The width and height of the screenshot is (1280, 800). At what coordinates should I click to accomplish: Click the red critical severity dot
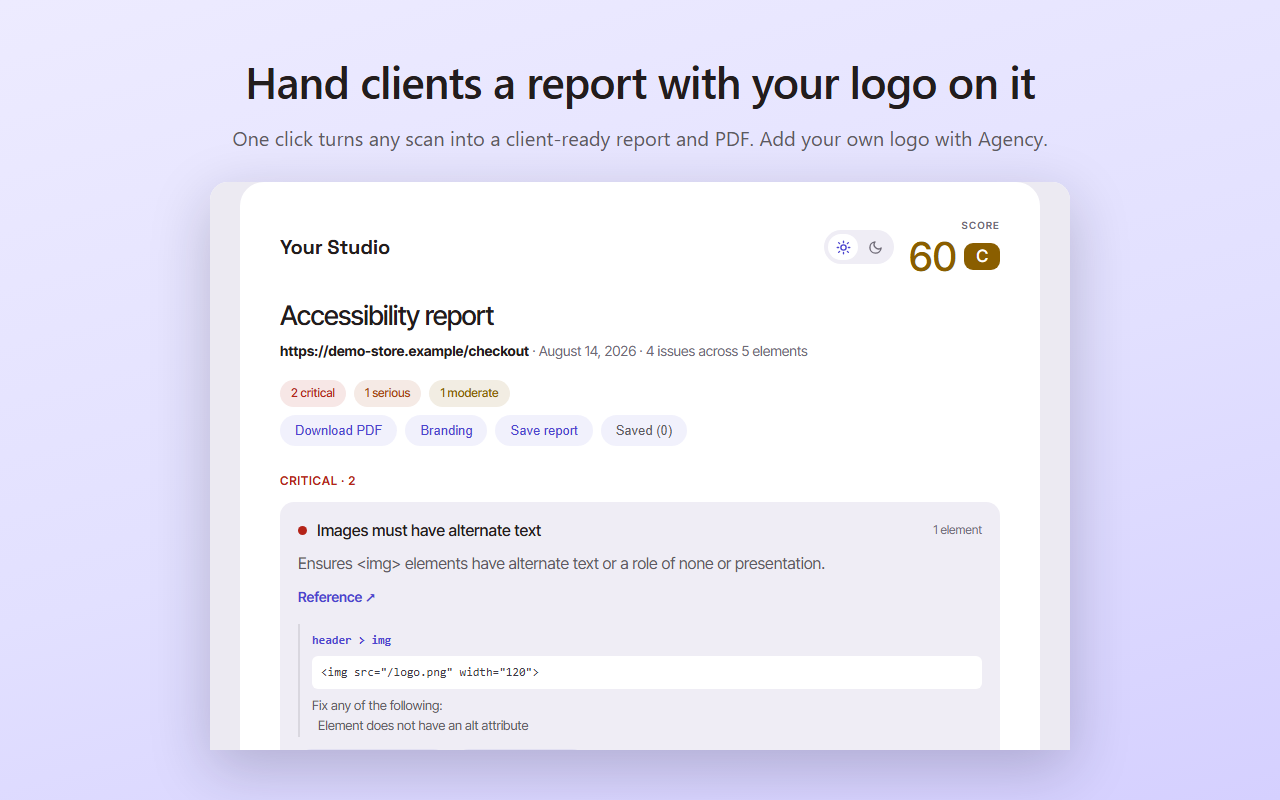point(303,530)
